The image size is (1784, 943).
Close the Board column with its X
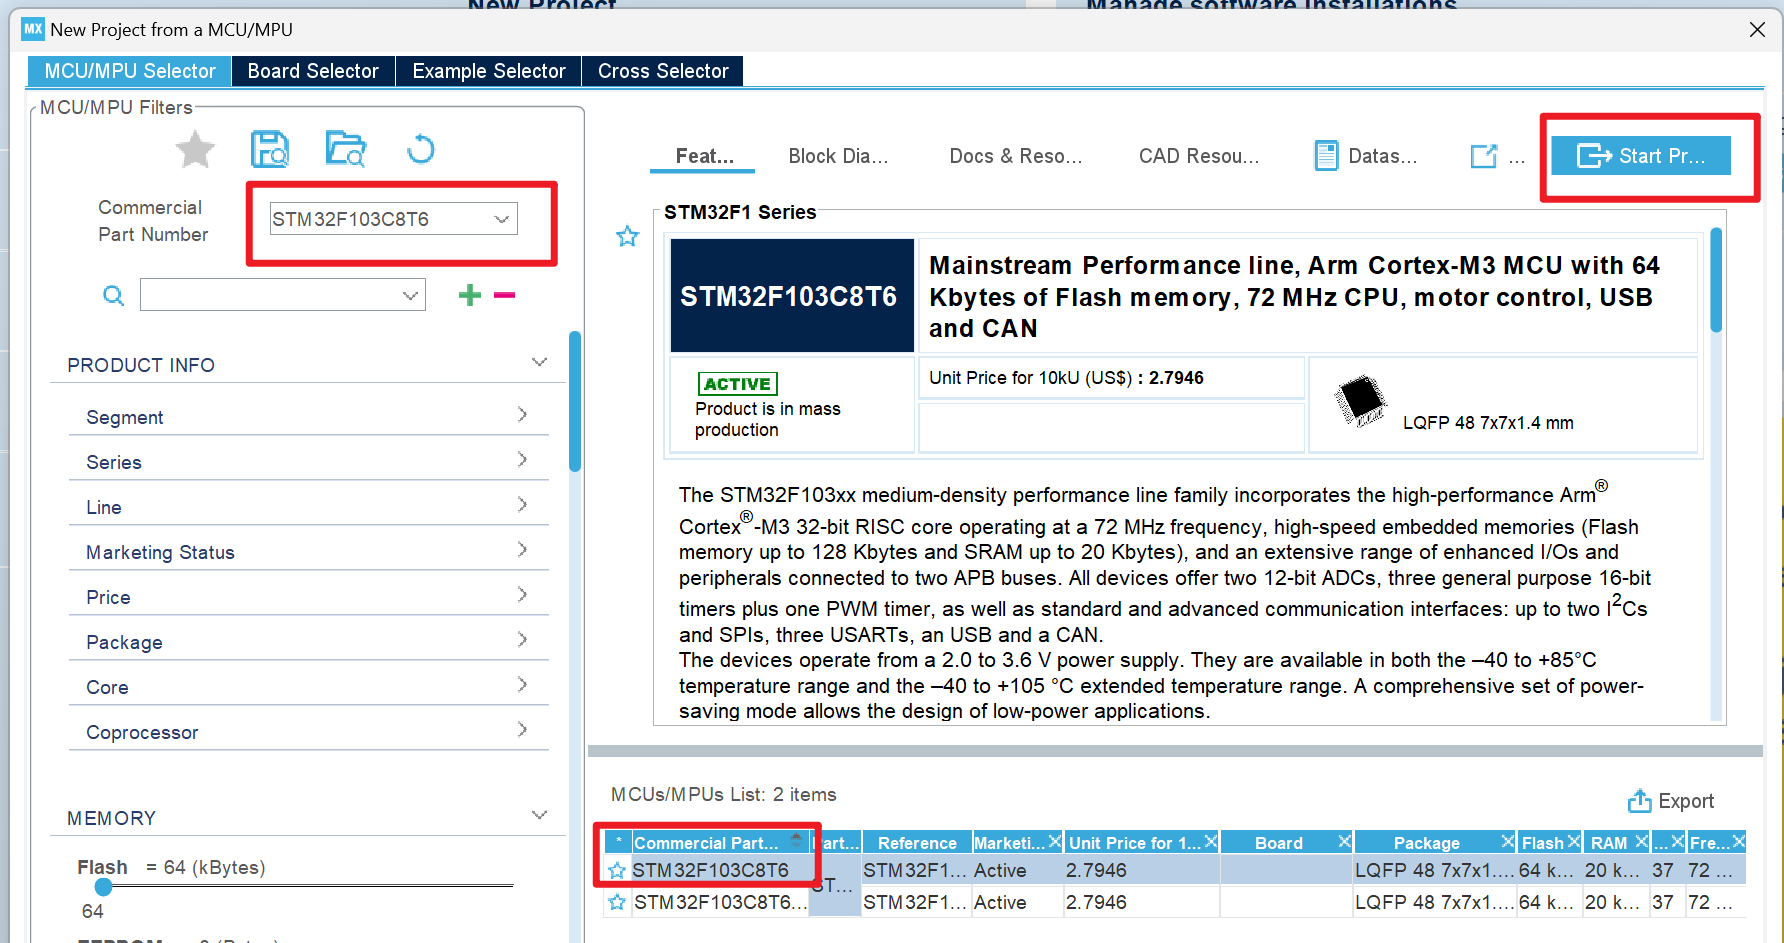[x=1345, y=842]
